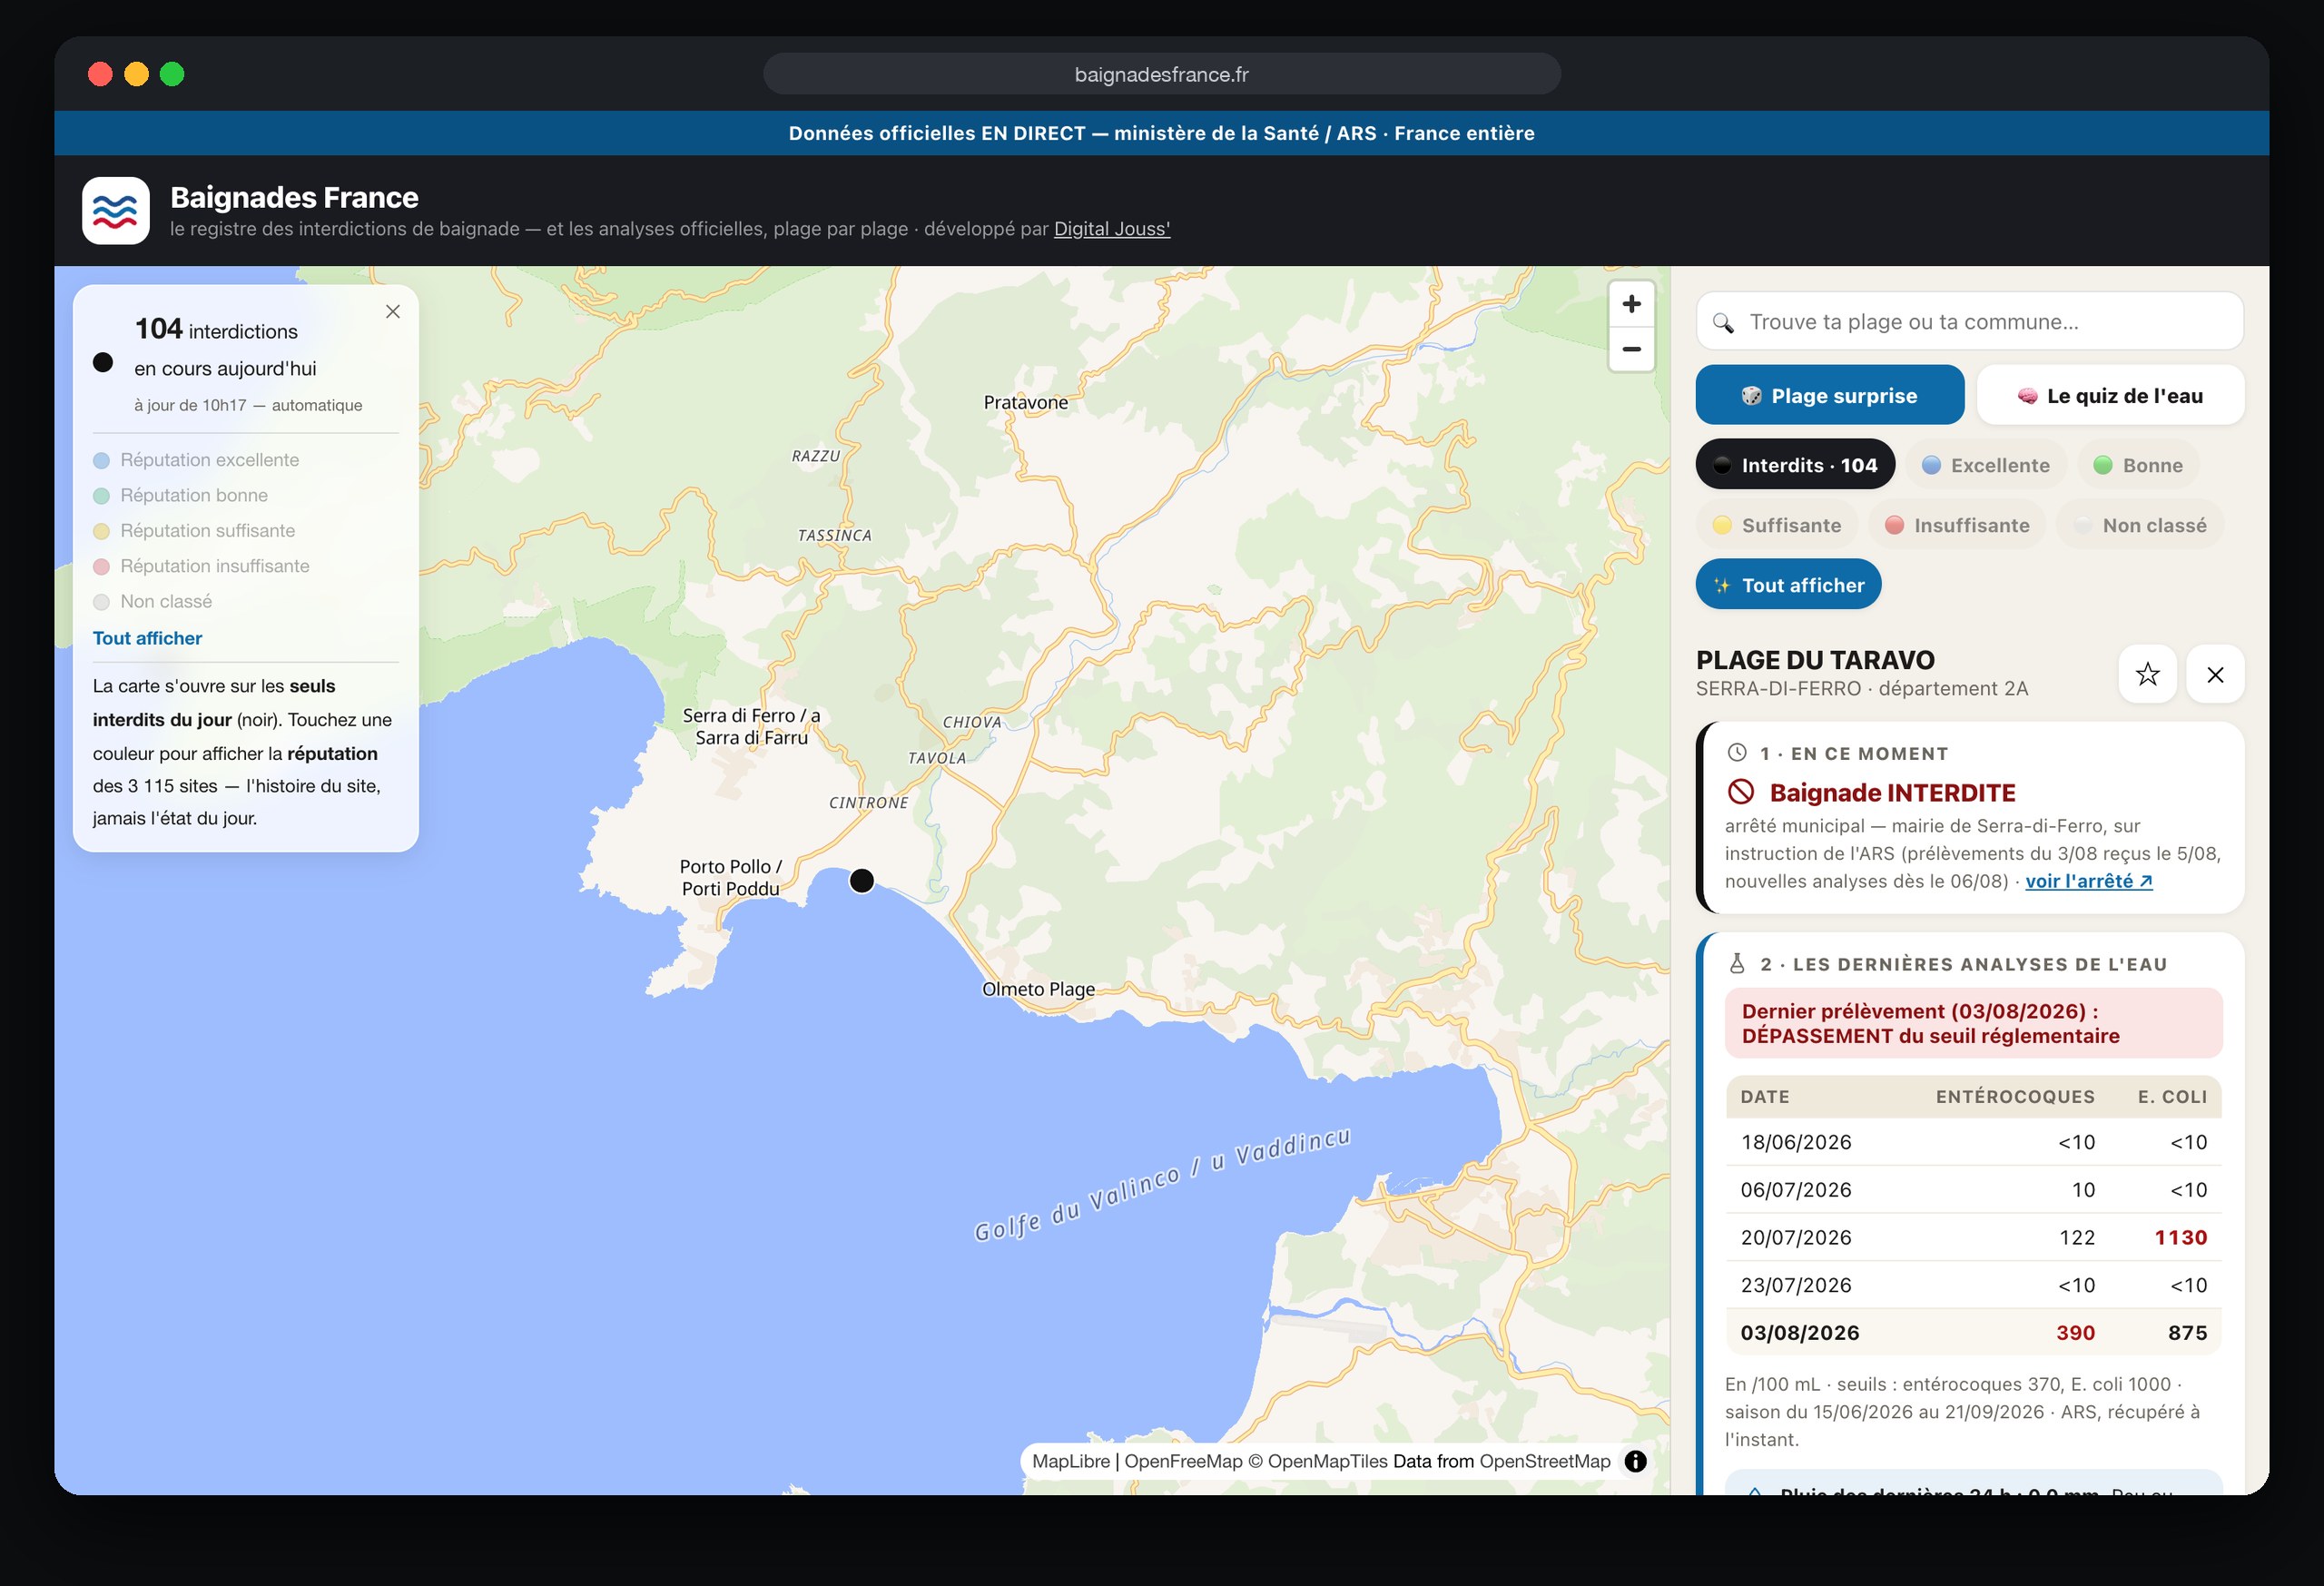Image resolution: width=2324 pixels, height=1586 pixels.
Task: Open the voir l'arrêté link
Action: coord(2088,881)
